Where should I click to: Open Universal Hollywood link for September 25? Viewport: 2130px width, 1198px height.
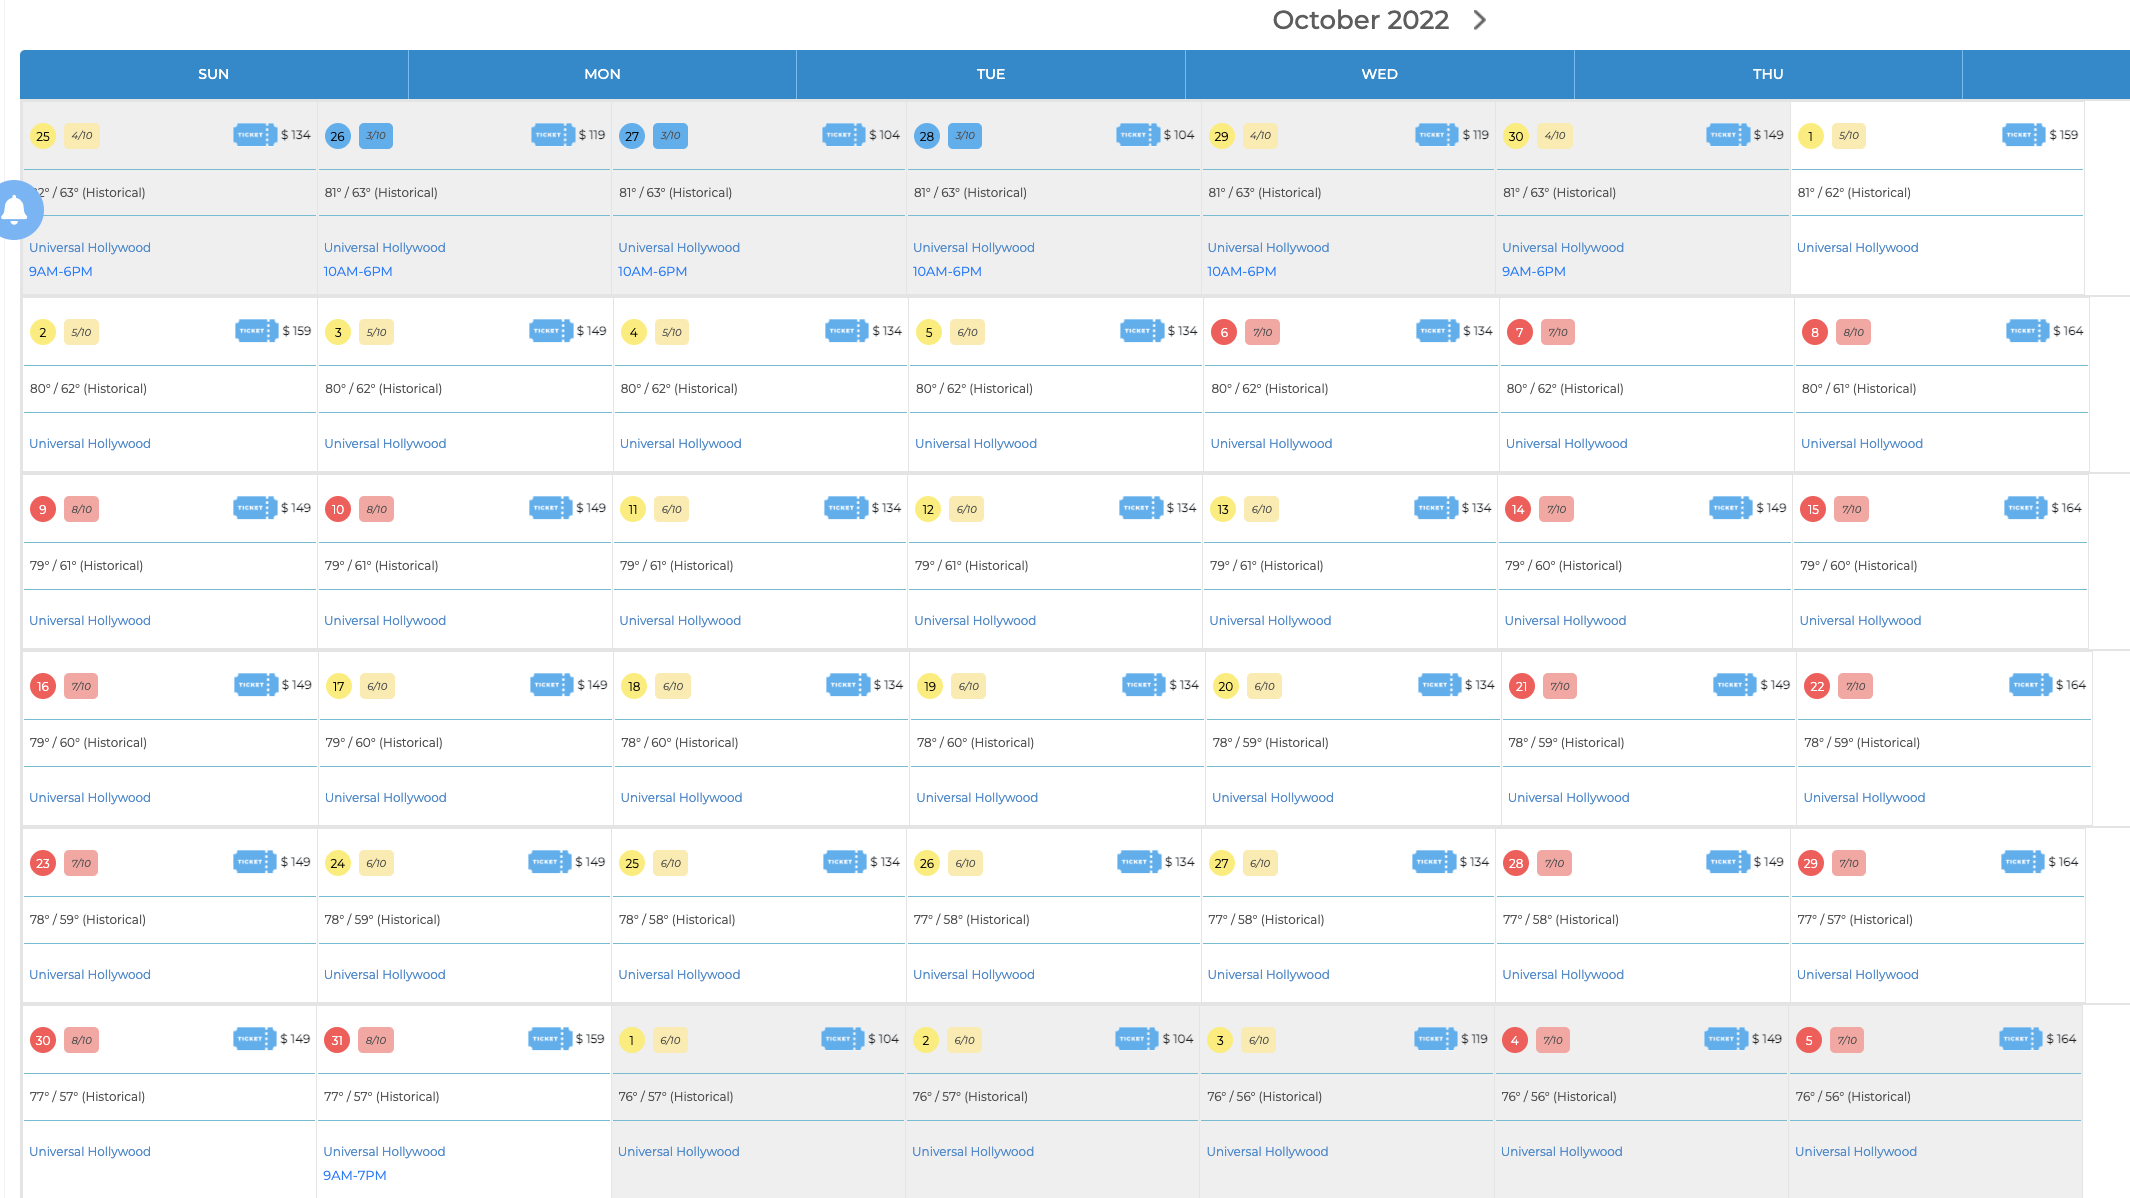(x=90, y=247)
